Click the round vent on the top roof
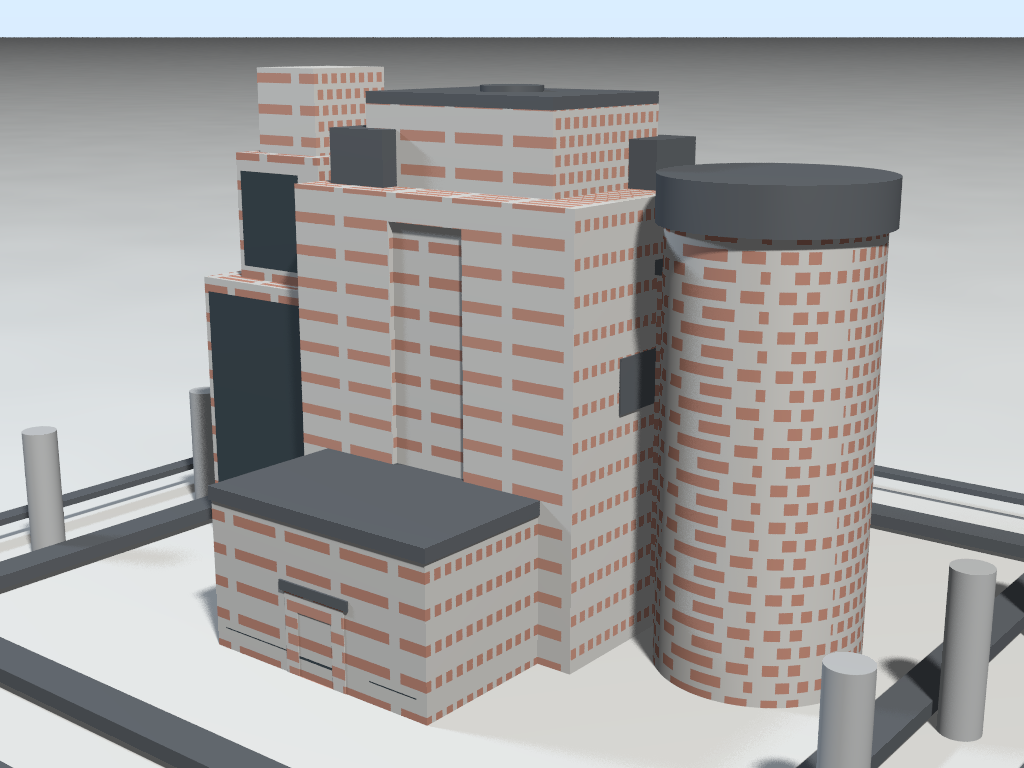The height and width of the screenshot is (768, 1024). (512, 88)
